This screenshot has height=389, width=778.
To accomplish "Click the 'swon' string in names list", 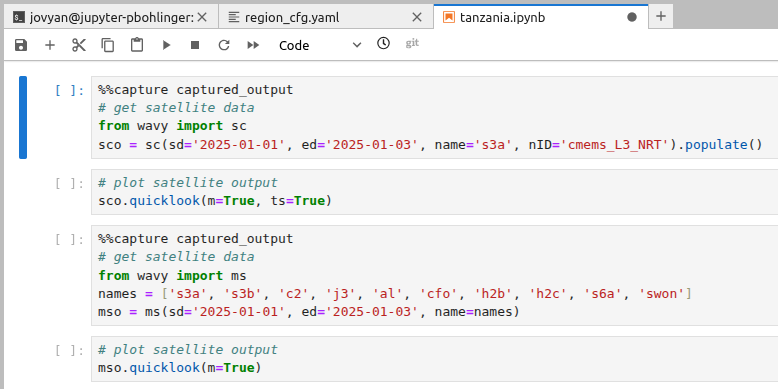I will pos(661,294).
